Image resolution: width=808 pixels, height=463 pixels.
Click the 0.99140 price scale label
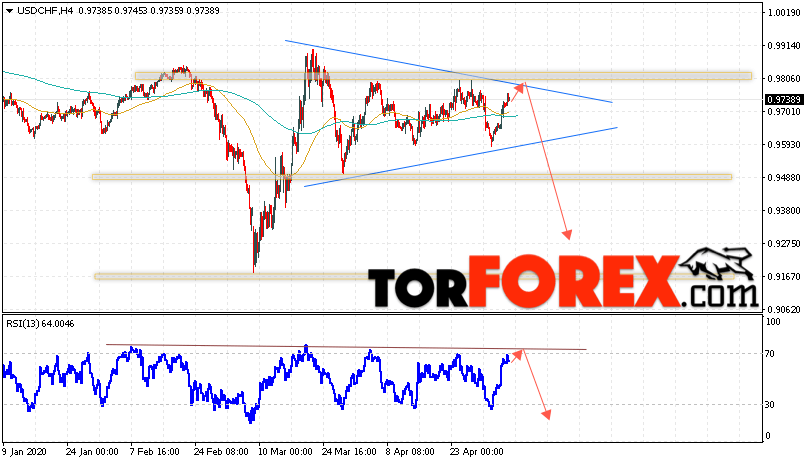click(x=784, y=46)
